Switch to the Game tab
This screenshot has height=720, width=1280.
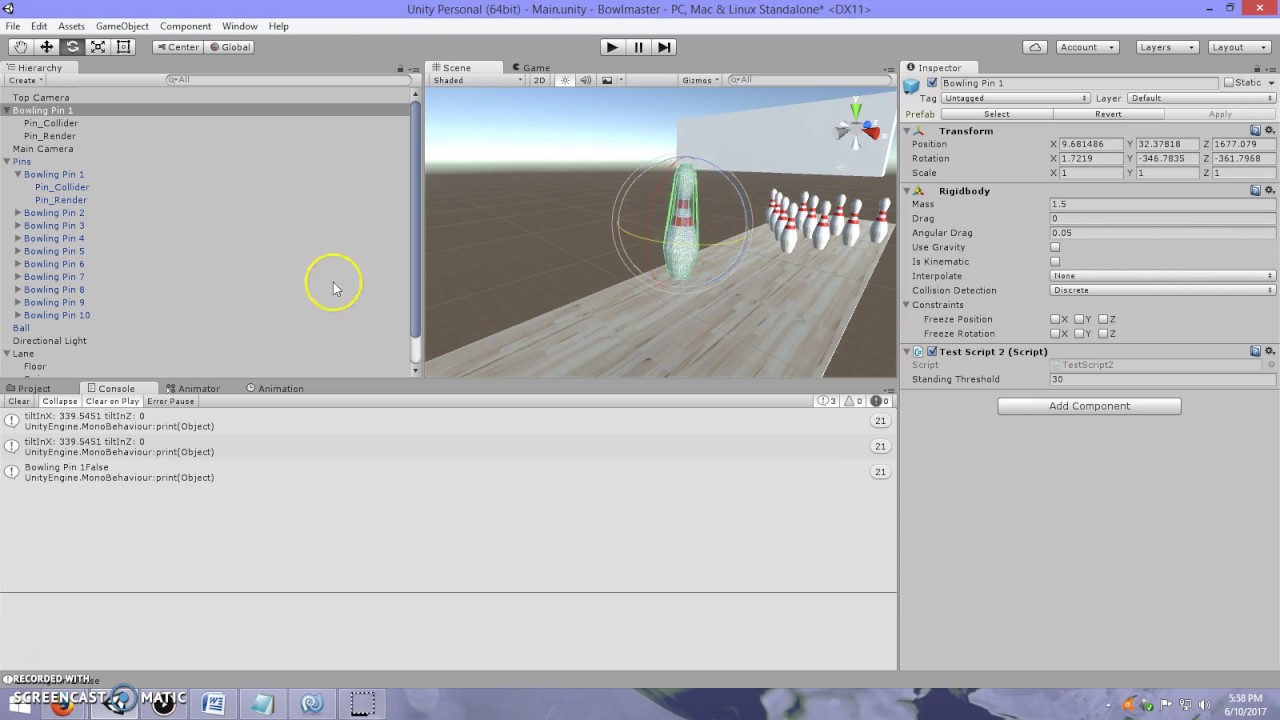tap(531, 68)
